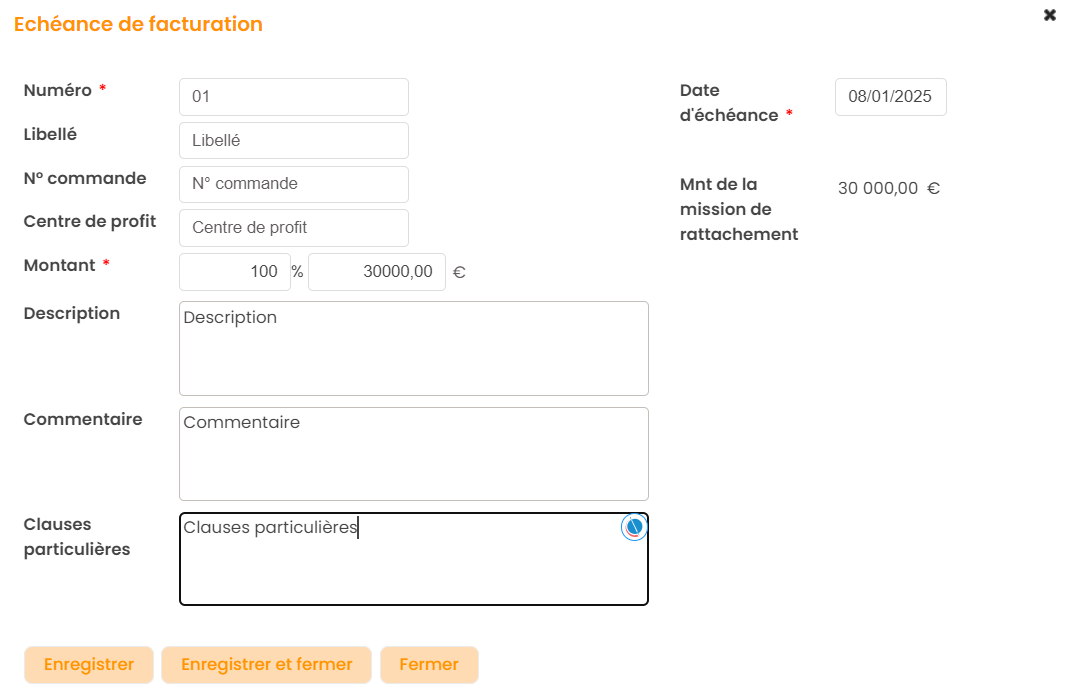Select the Centre de profit field
This screenshot has width=1066, height=691.
293,228
